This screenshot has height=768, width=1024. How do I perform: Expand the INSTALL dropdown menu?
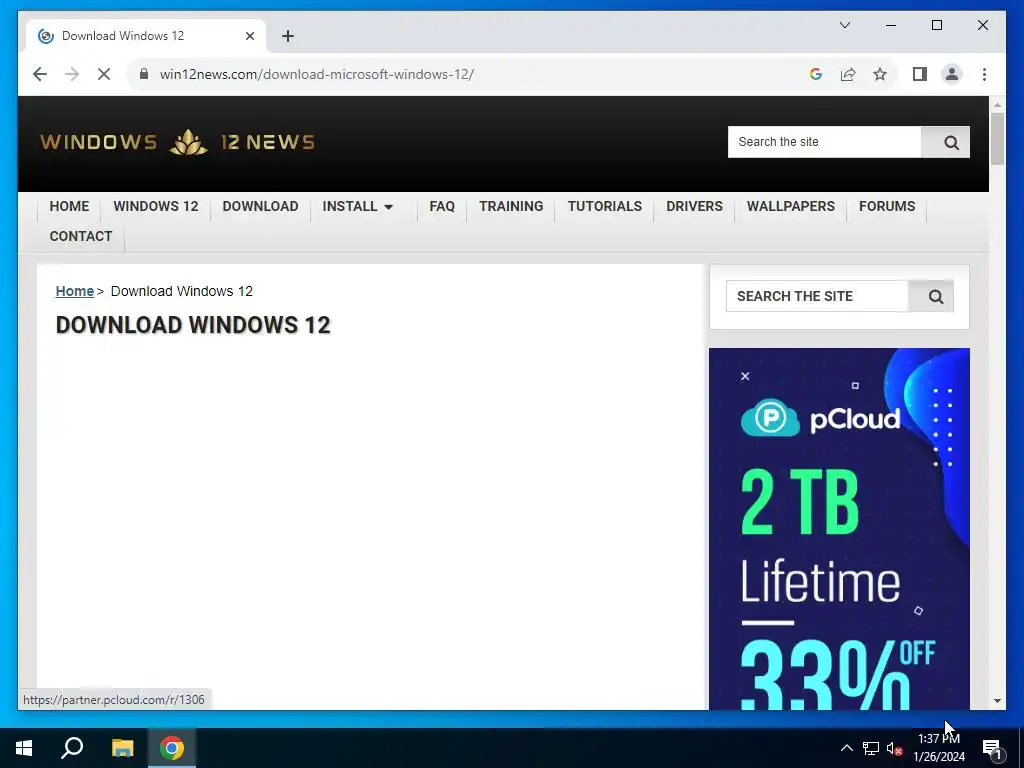358,206
